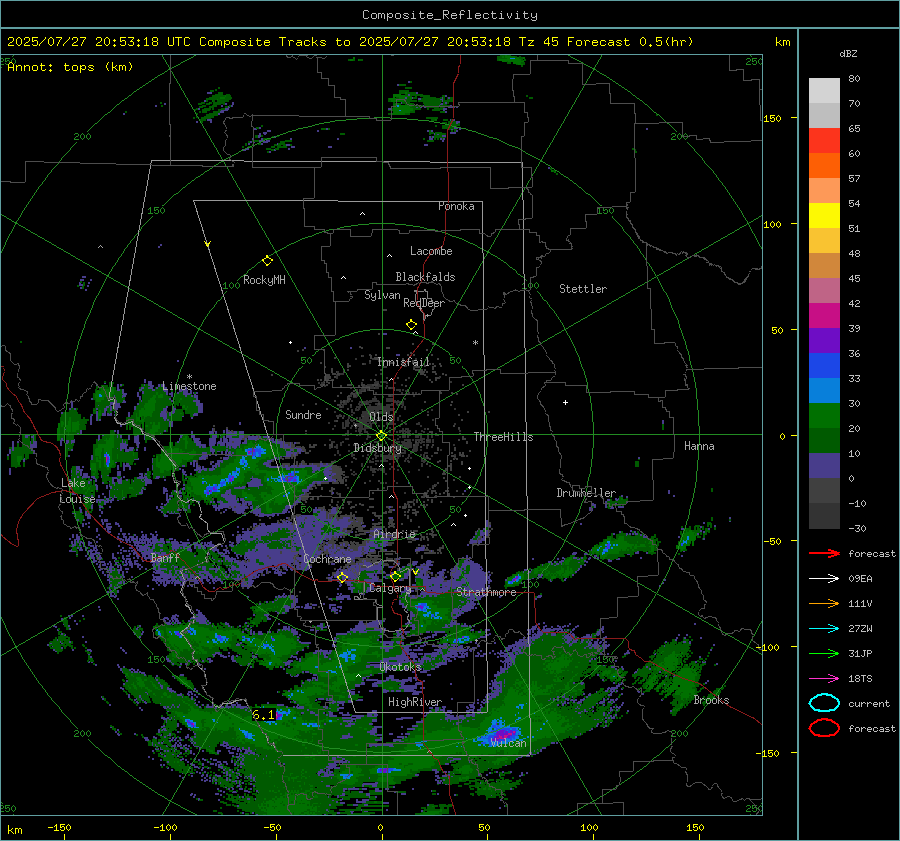Click the Composite_Reflectivity title
The image size is (900, 841).
[450, 15]
